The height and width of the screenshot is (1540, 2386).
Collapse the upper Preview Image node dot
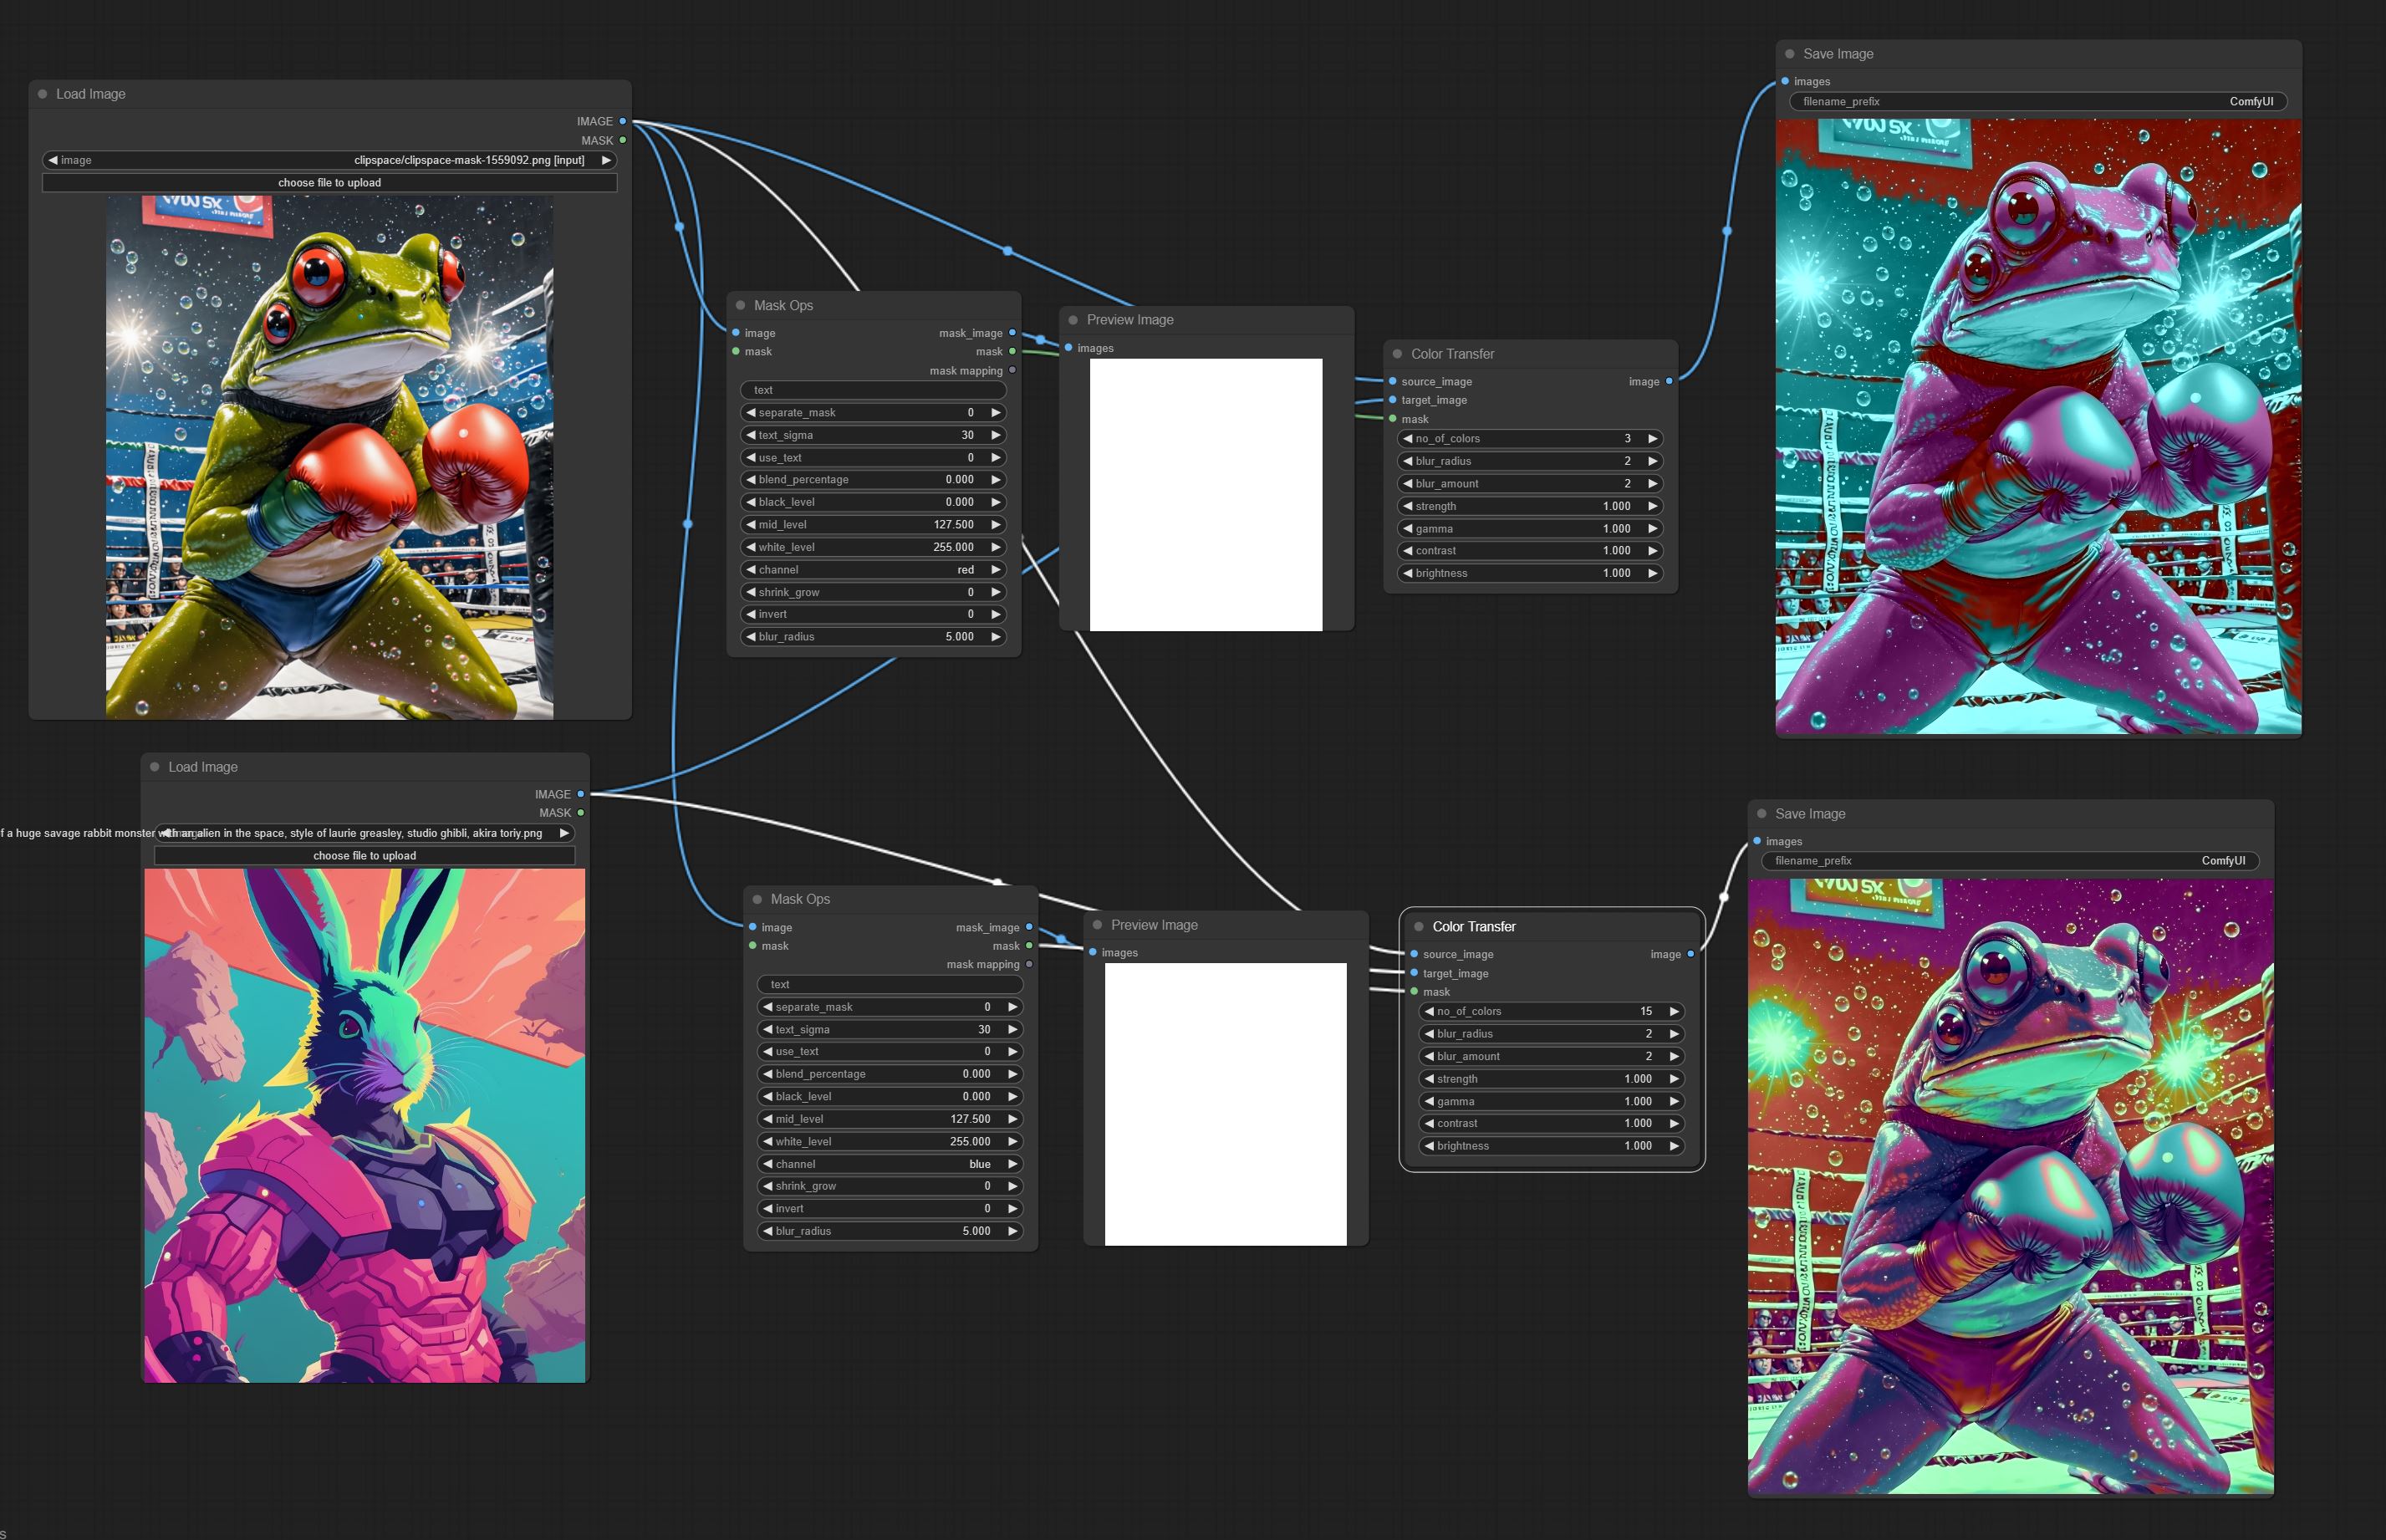pos(1074,320)
